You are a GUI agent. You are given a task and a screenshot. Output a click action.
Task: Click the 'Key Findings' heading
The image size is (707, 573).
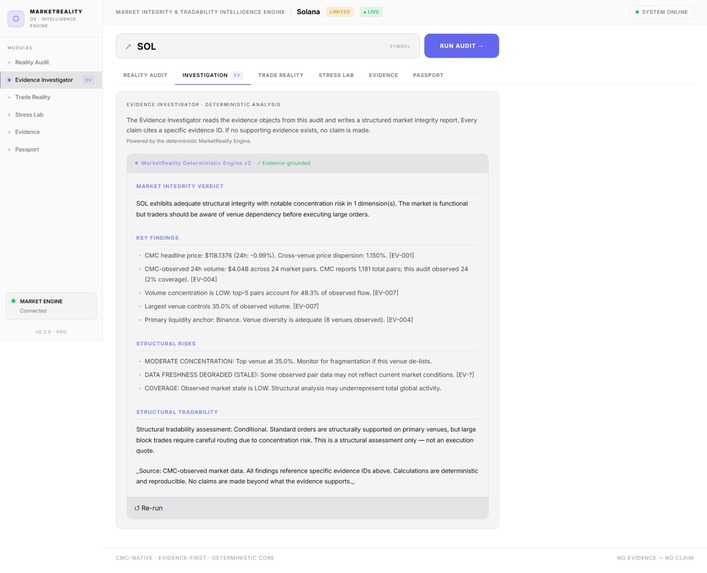pos(157,238)
